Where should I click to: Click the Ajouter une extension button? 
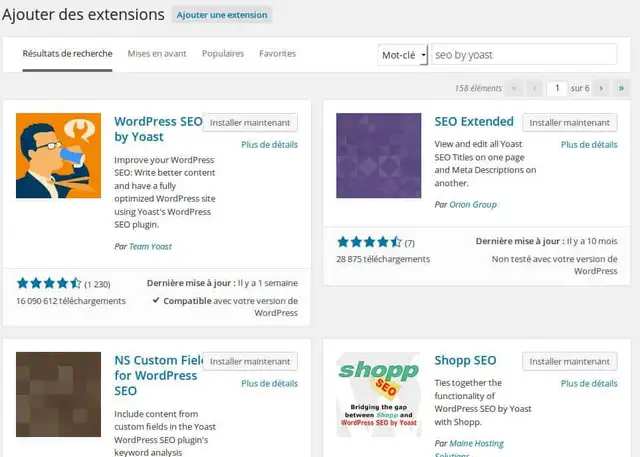222,15
